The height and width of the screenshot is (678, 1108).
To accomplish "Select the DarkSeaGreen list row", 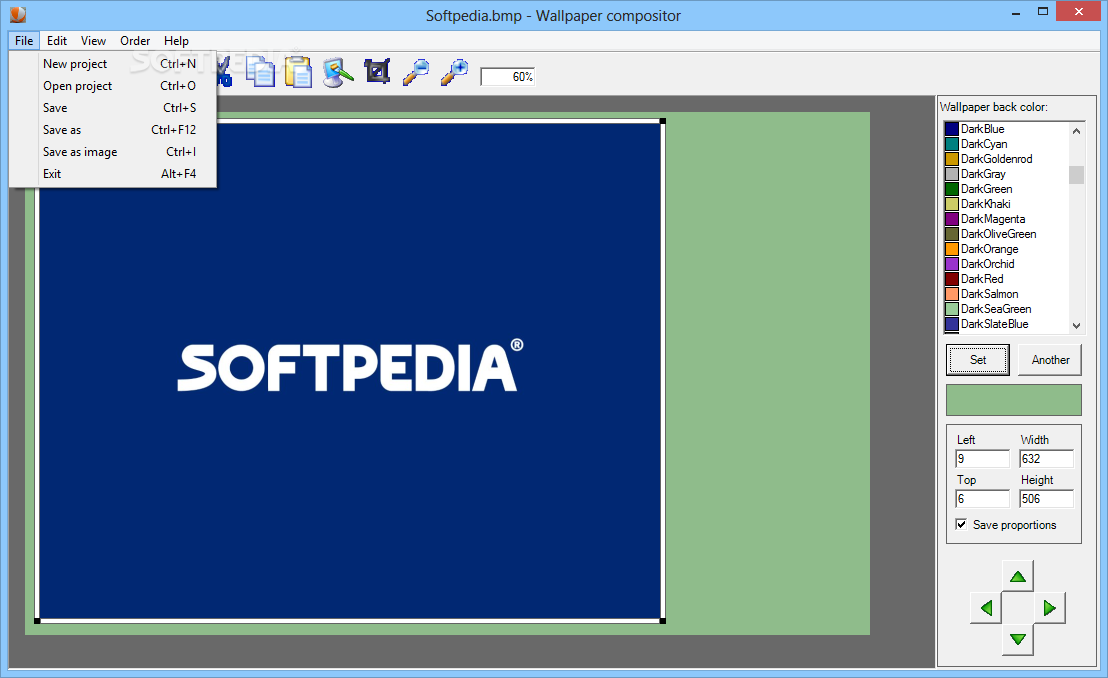I will (1006, 309).
